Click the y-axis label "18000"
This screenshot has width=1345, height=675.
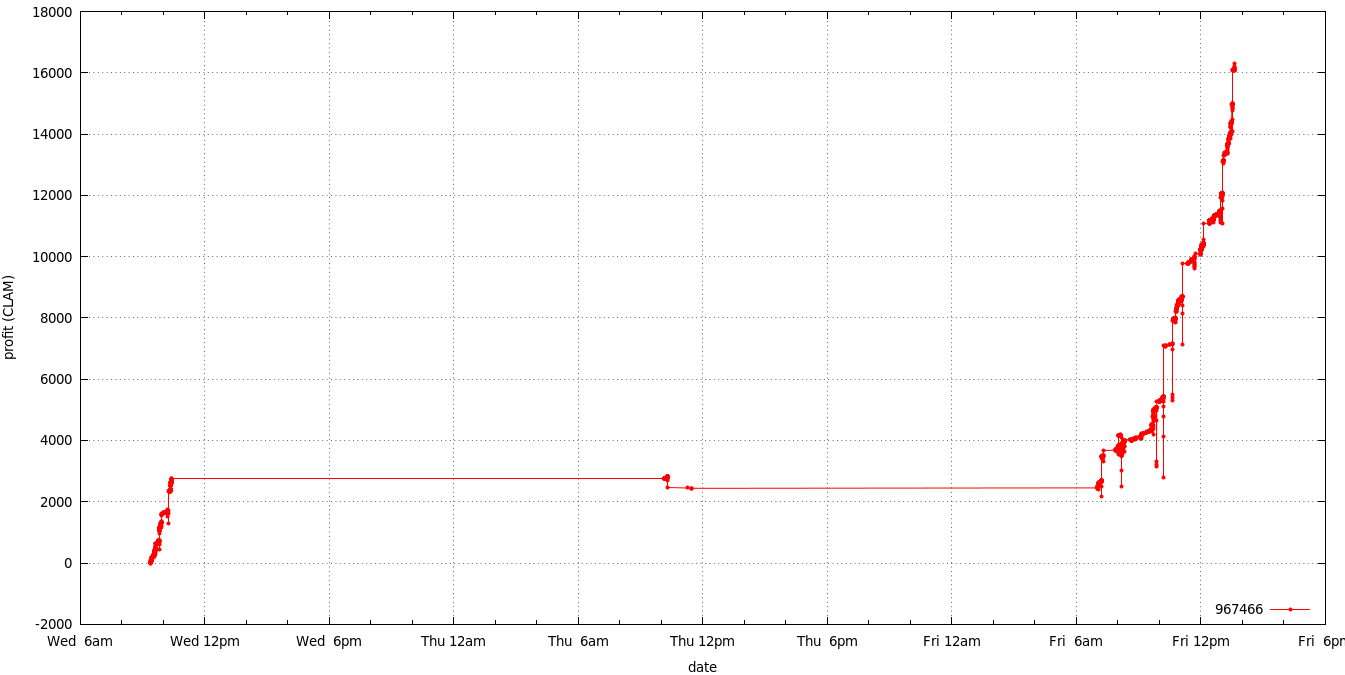53,12
